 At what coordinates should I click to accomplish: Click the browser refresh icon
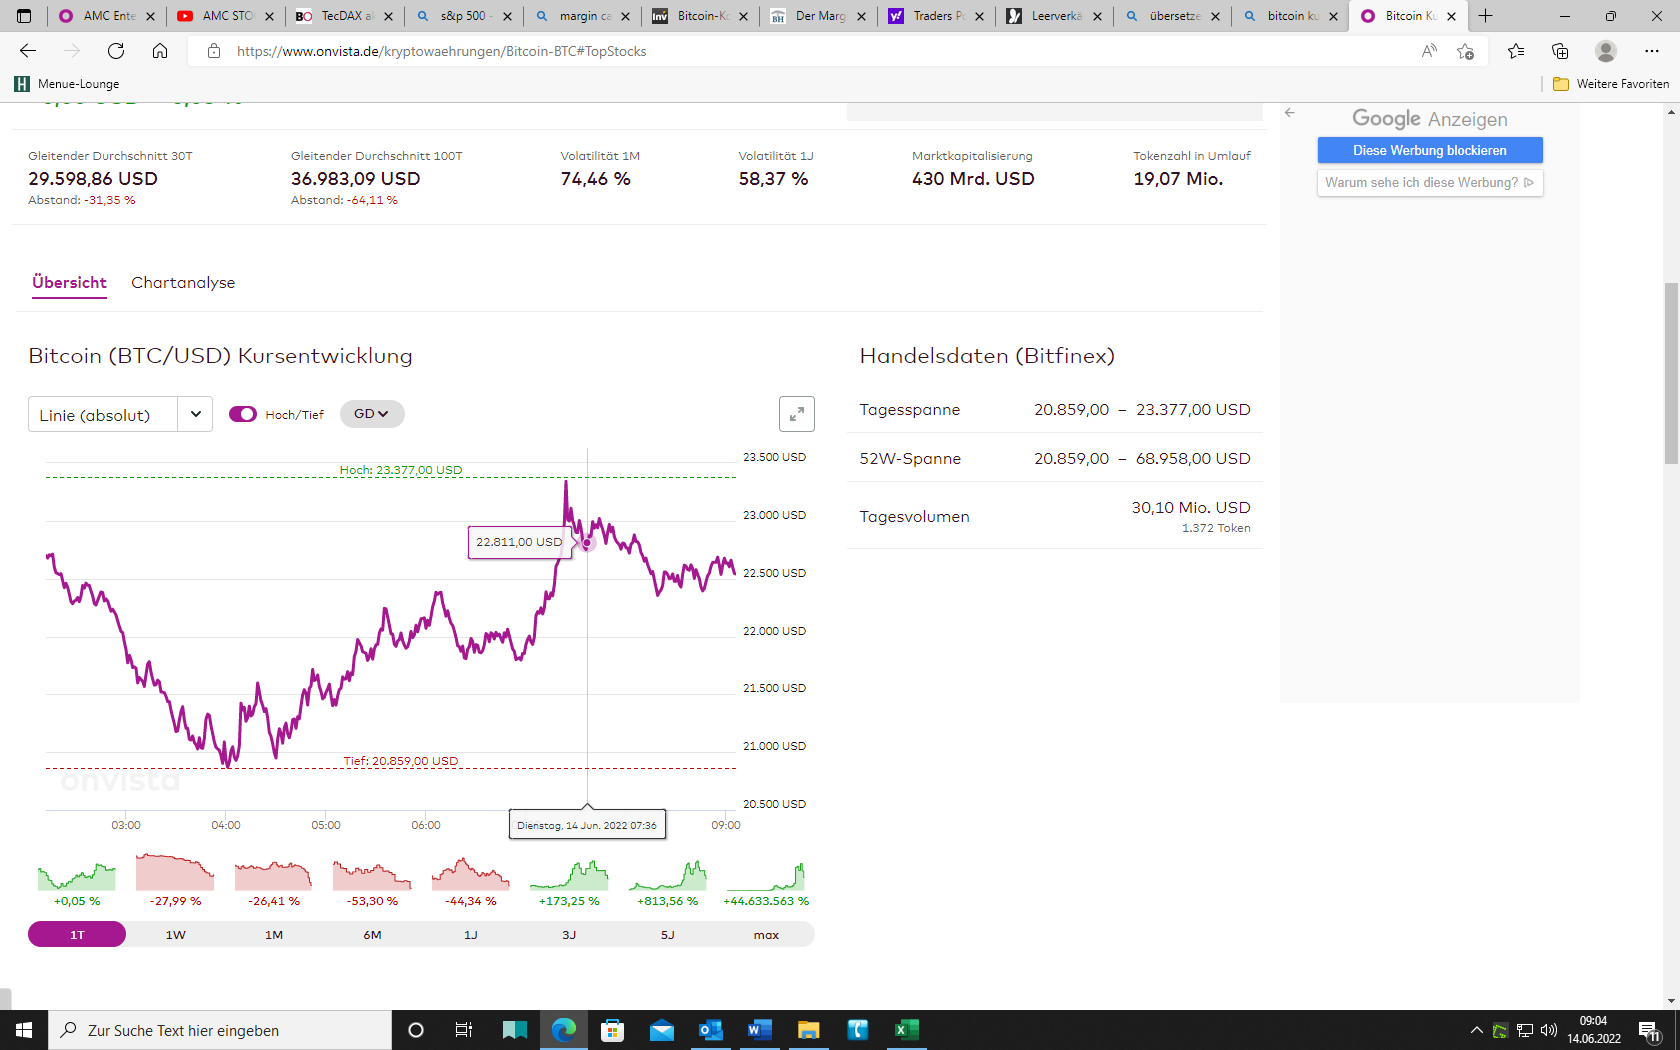tap(115, 51)
